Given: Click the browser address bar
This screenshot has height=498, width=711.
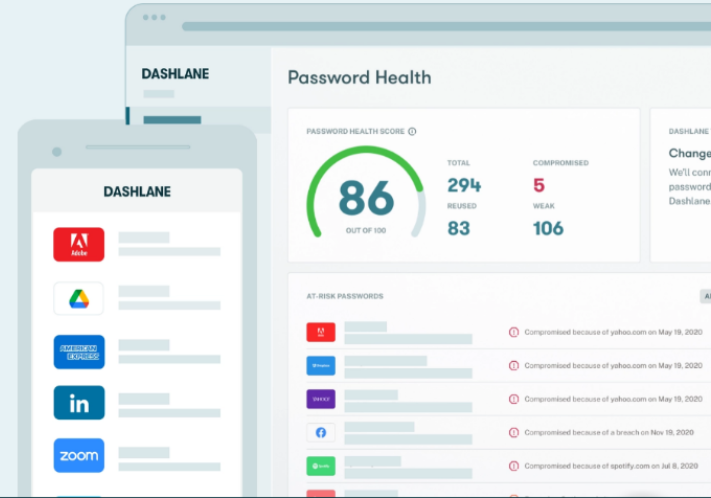Looking at the screenshot, I should point(440,26).
